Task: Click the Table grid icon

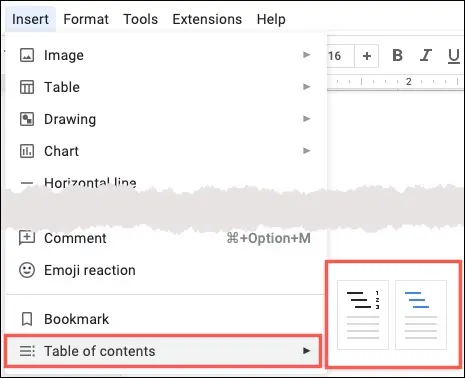Action: coord(27,87)
